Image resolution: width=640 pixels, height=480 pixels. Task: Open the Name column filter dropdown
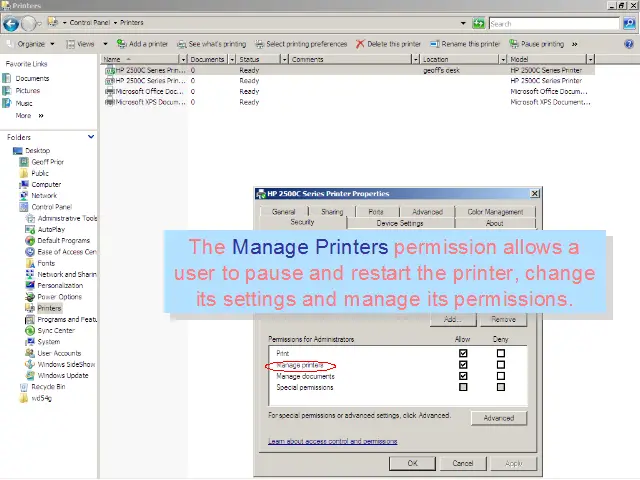click(x=183, y=60)
